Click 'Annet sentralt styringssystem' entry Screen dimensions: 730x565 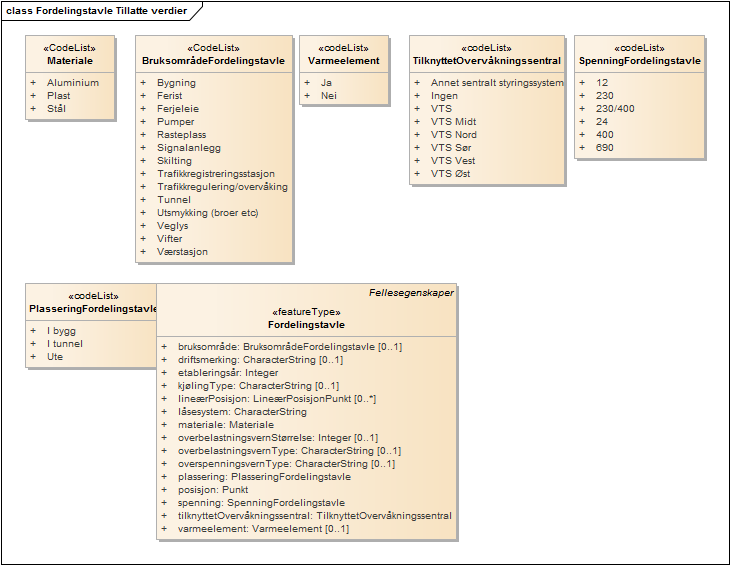(x=497, y=83)
